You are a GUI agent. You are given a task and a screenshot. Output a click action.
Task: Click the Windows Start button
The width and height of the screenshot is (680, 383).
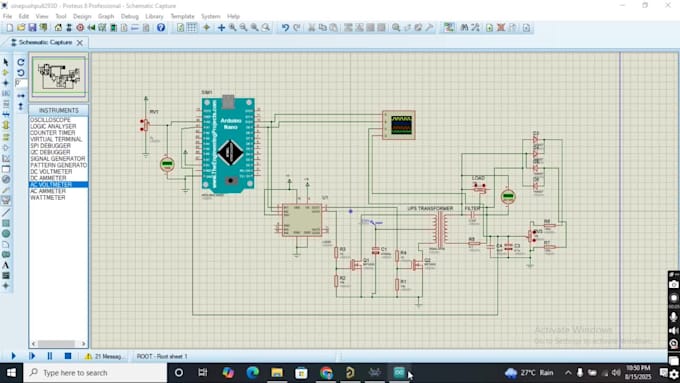click(11, 373)
